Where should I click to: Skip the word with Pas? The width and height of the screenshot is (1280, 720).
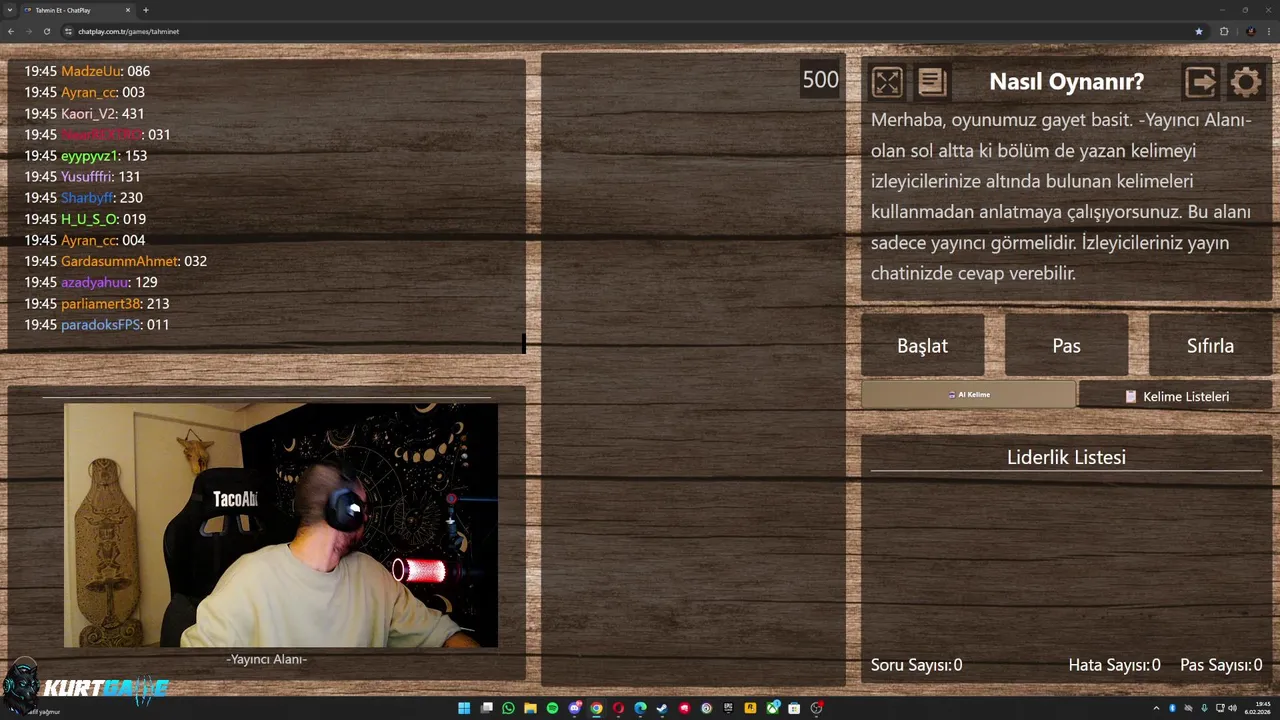point(1066,346)
